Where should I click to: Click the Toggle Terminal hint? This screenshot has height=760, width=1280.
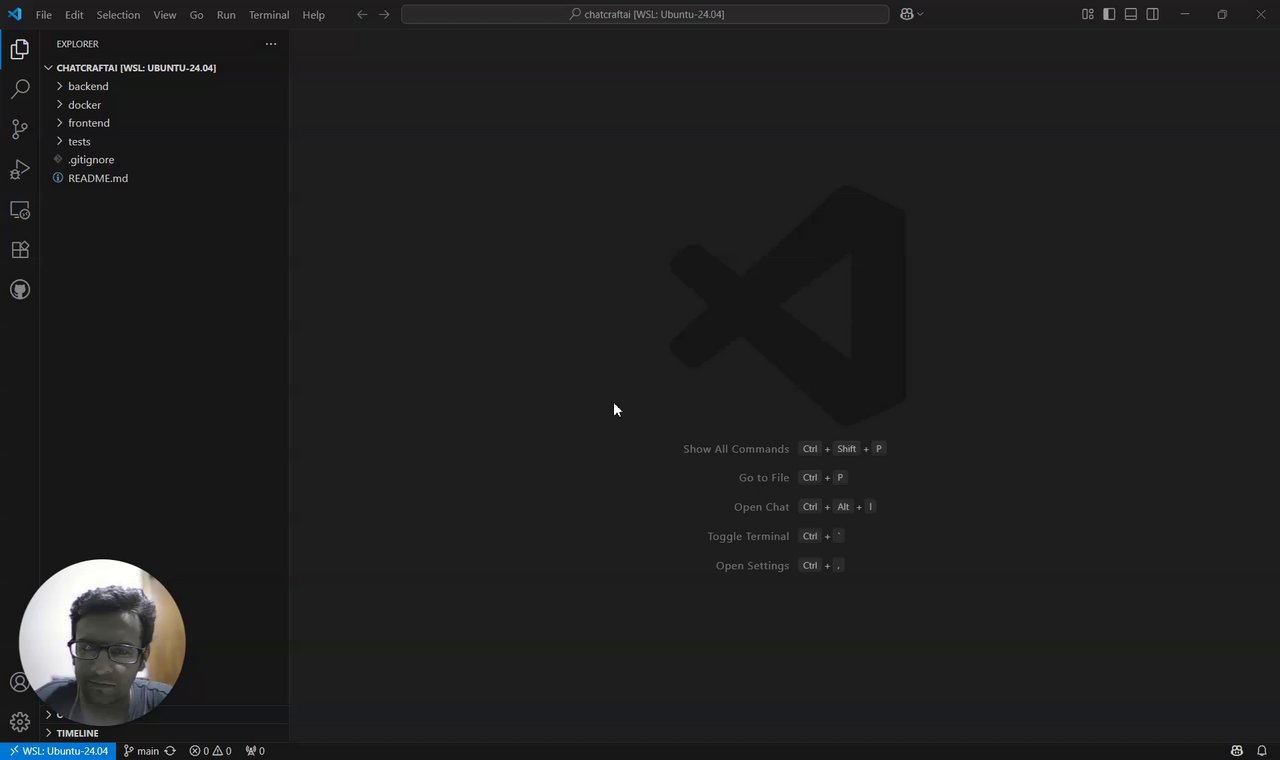point(748,536)
